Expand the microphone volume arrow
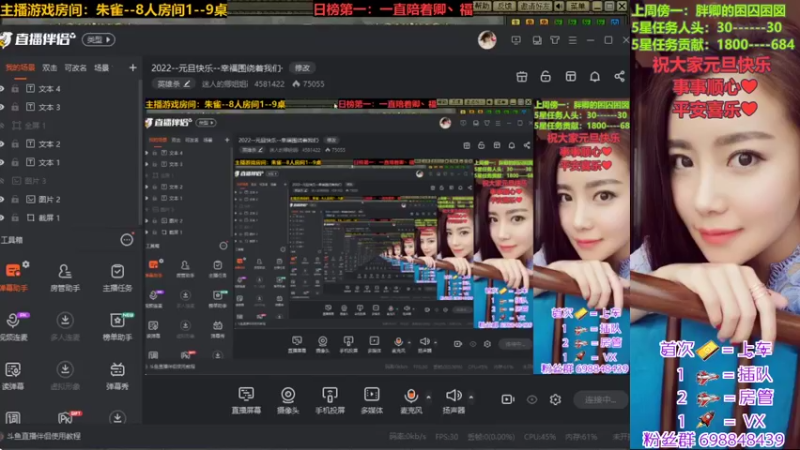 click(x=428, y=396)
